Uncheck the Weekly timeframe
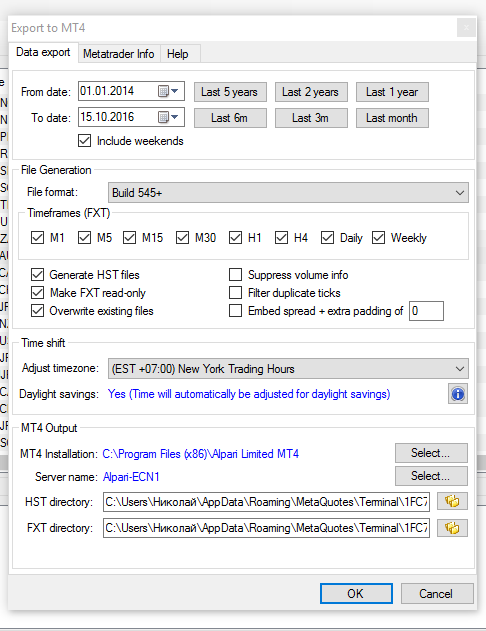Screen dimensions: 486x631 [x=378, y=237]
